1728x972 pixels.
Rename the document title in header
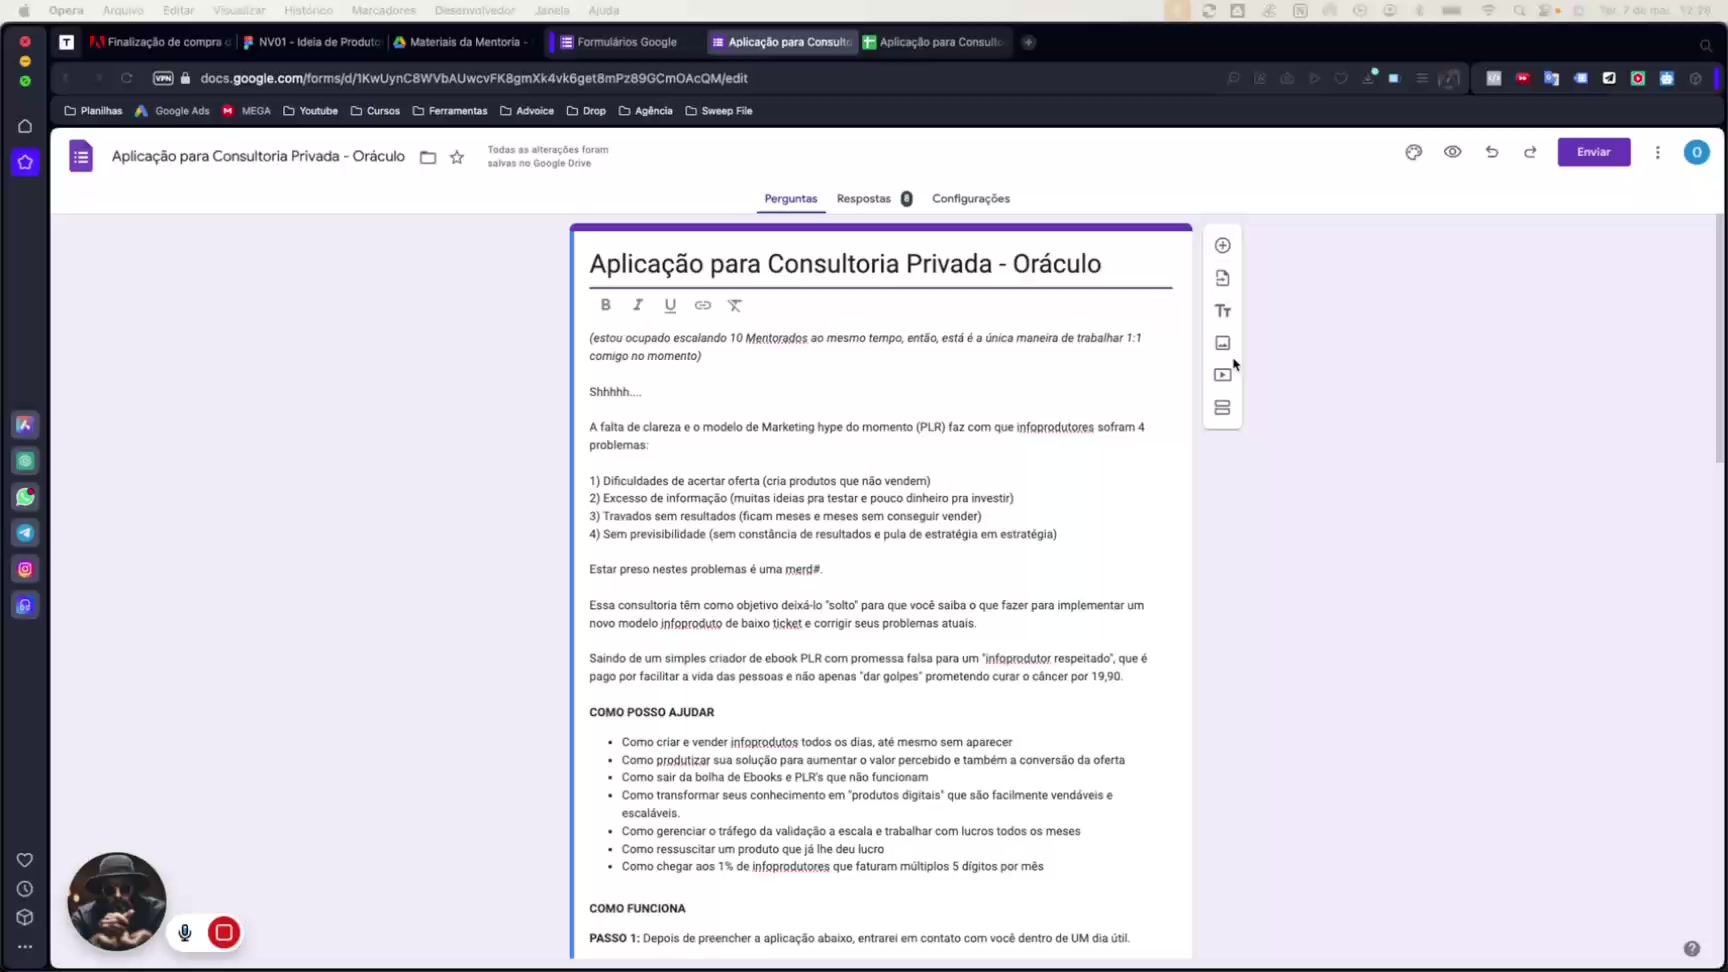point(258,156)
